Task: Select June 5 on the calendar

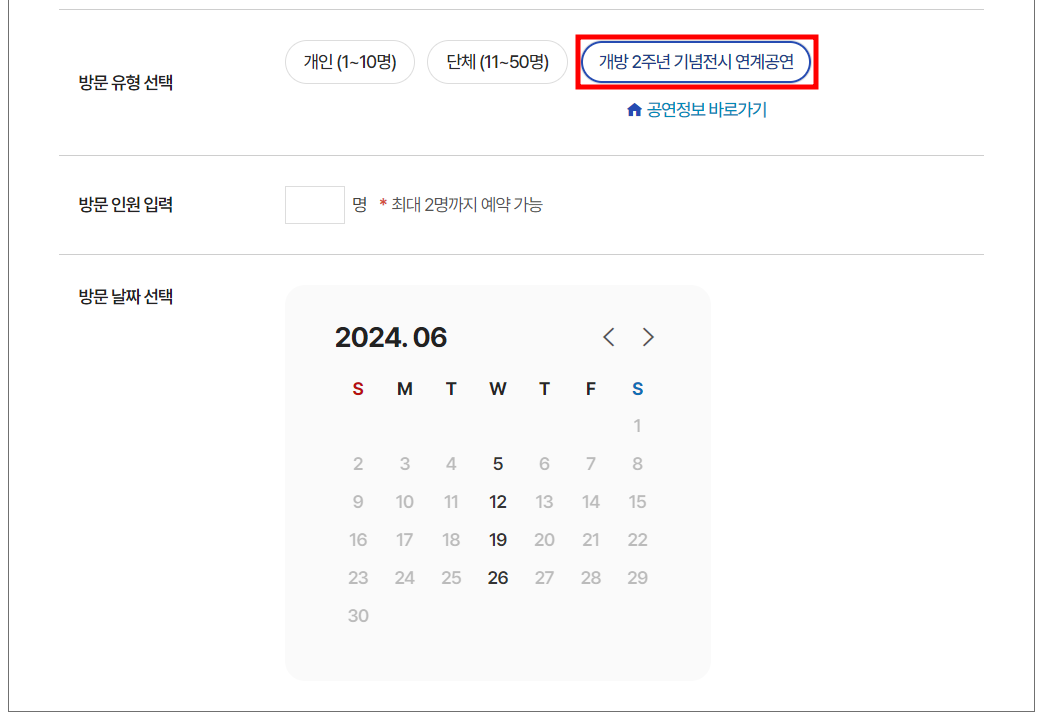Action: click(498, 463)
